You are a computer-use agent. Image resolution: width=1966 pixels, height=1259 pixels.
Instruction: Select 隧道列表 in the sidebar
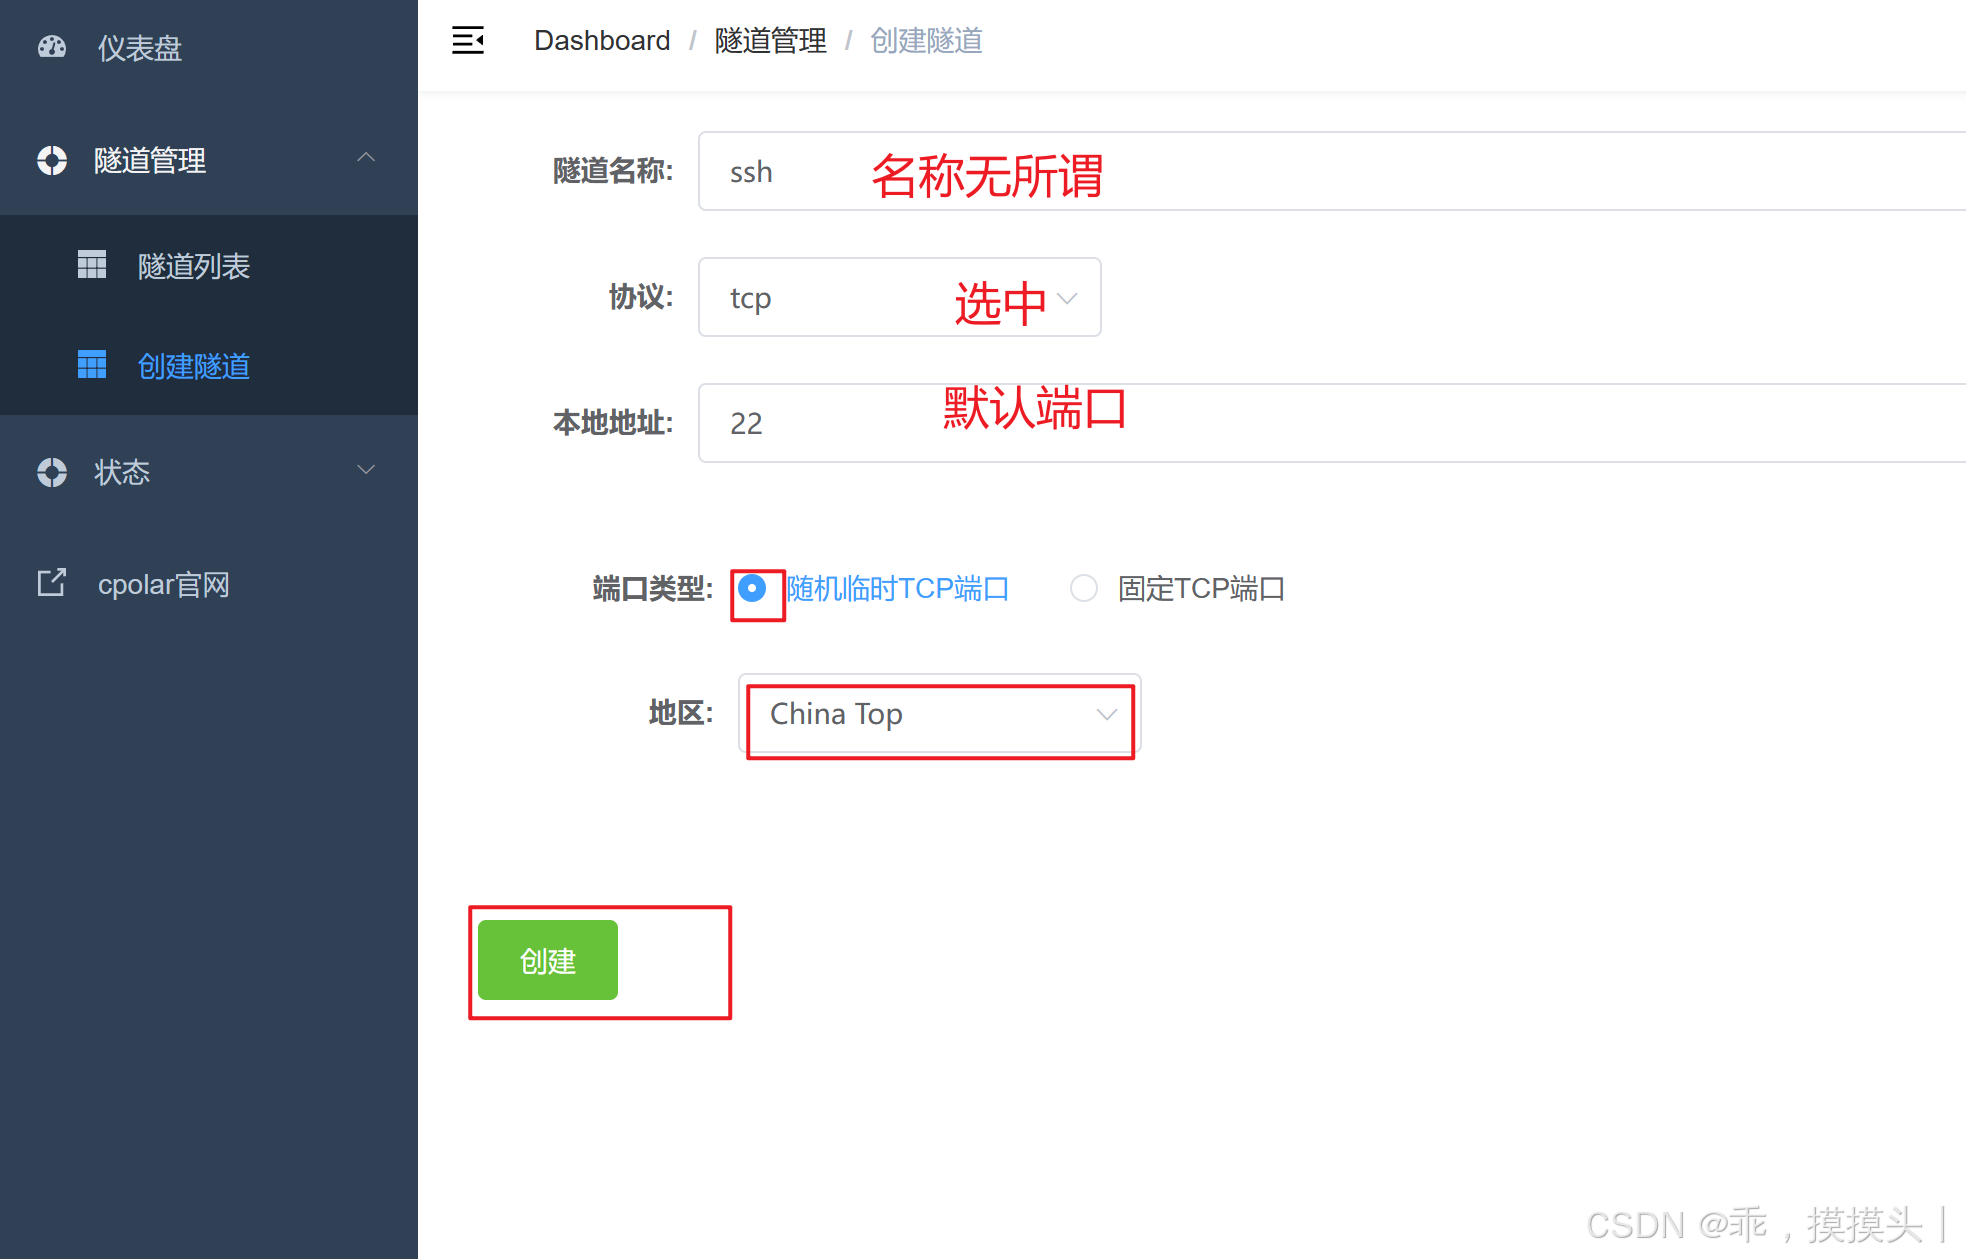coord(193,264)
